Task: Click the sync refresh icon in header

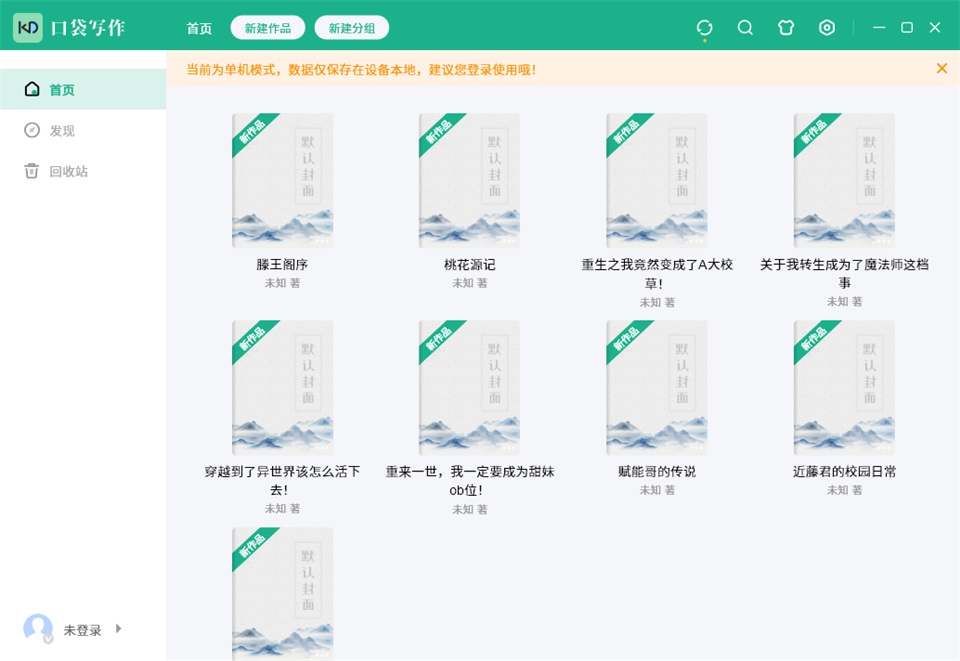Action: pos(704,28)
